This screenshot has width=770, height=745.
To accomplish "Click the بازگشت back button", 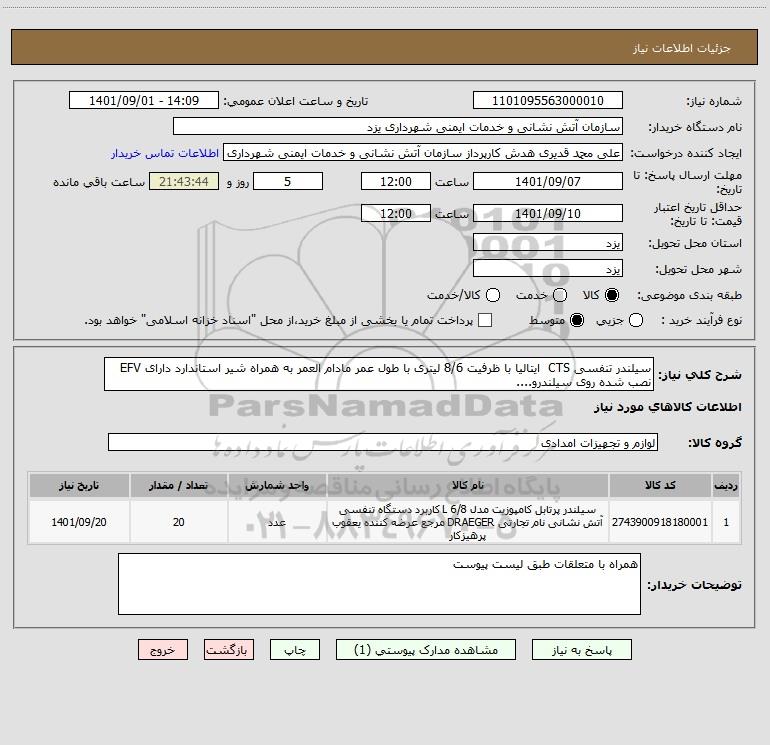I will 229,650.
